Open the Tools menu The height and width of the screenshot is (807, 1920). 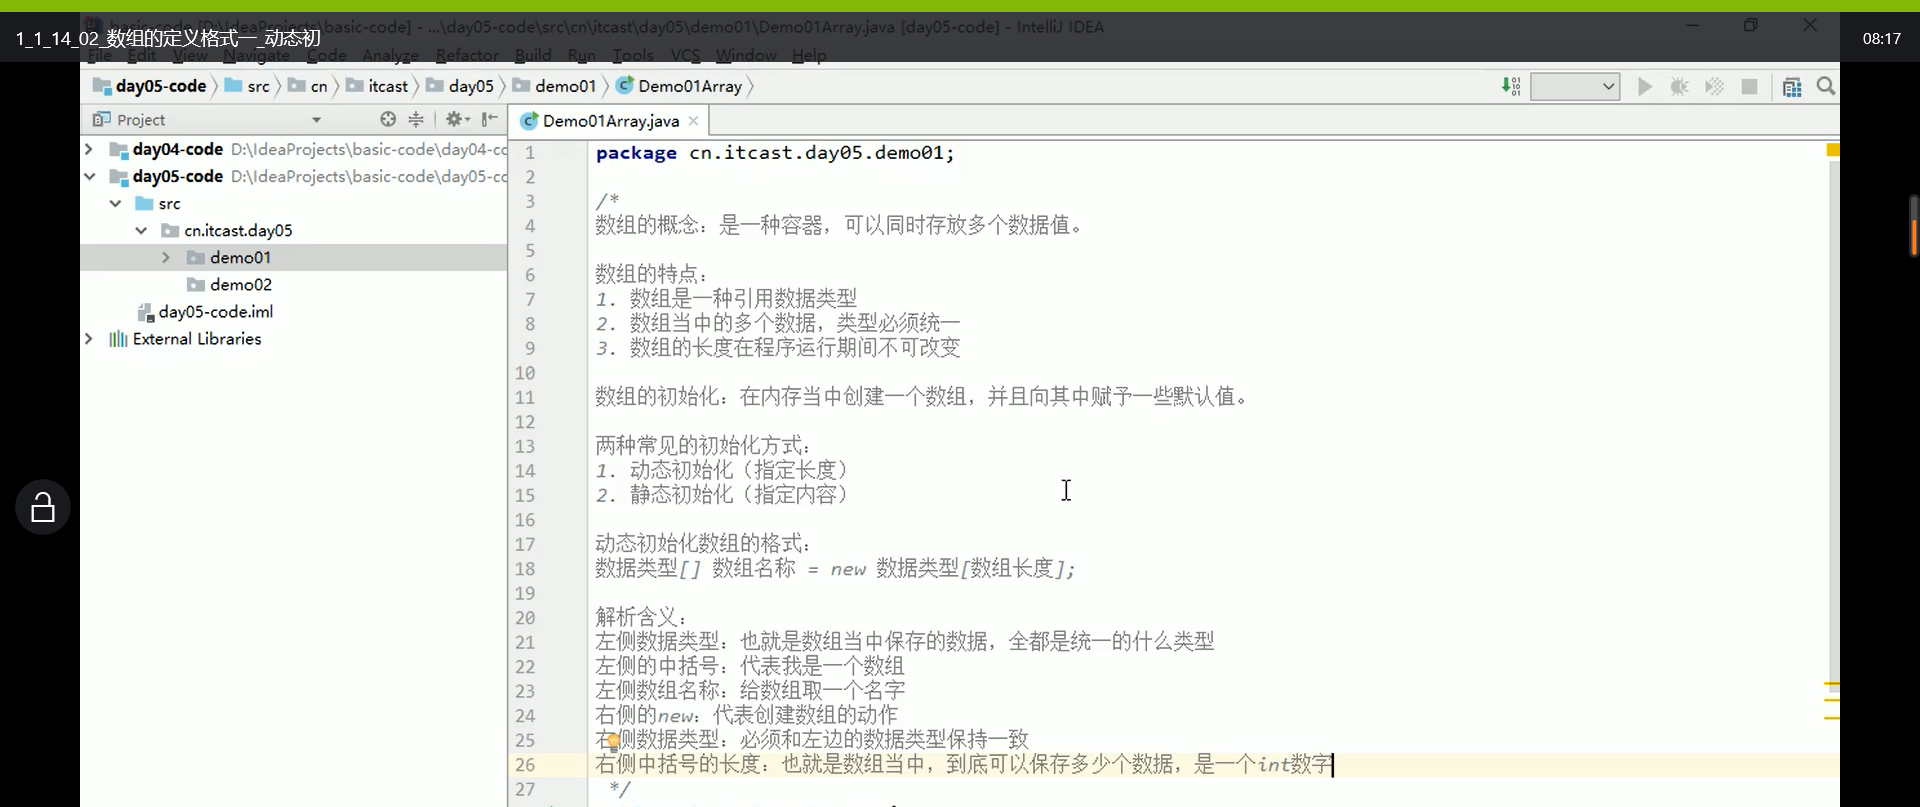click(632, 55)
